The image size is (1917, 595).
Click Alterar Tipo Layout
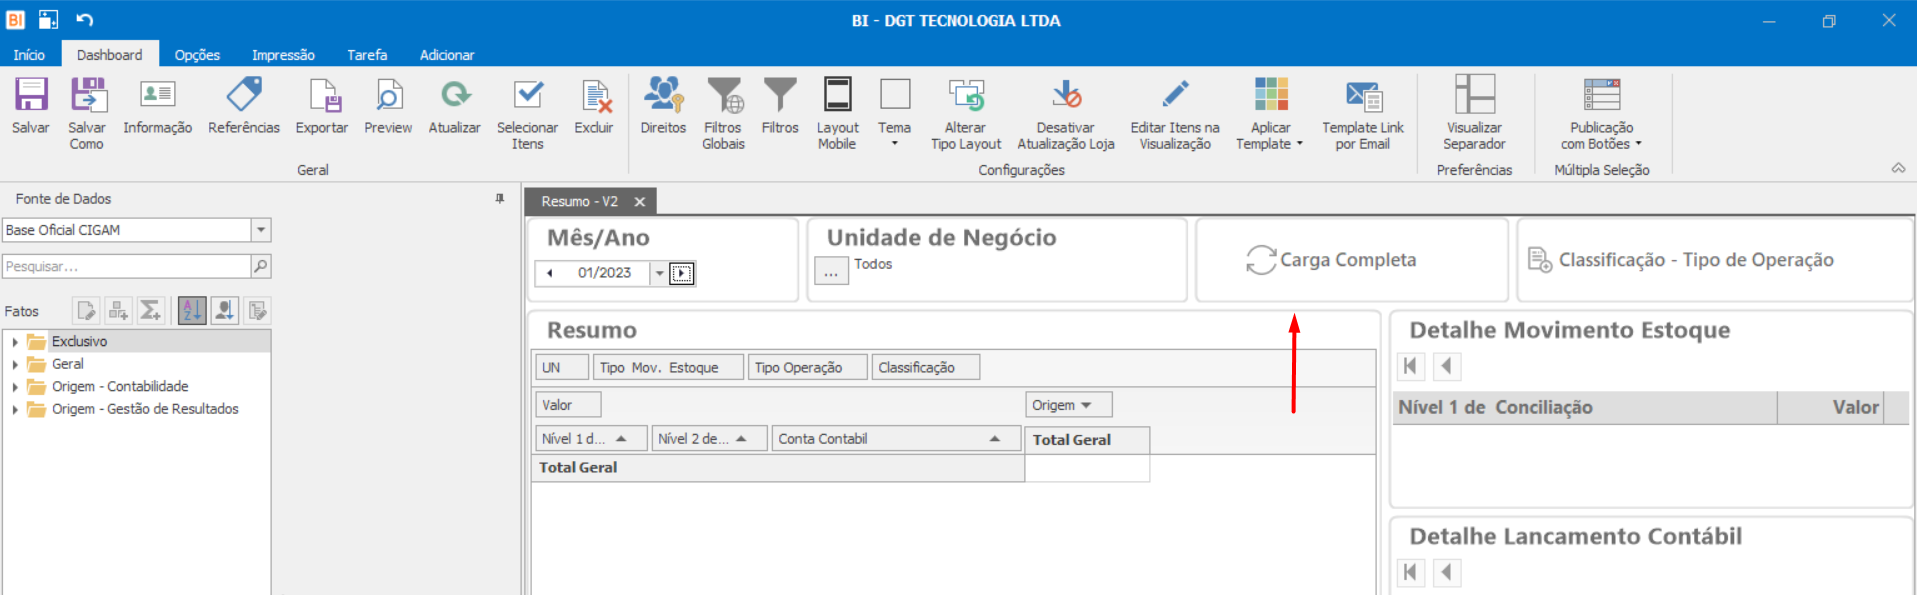pyautogui.click(x=966, y=113)
